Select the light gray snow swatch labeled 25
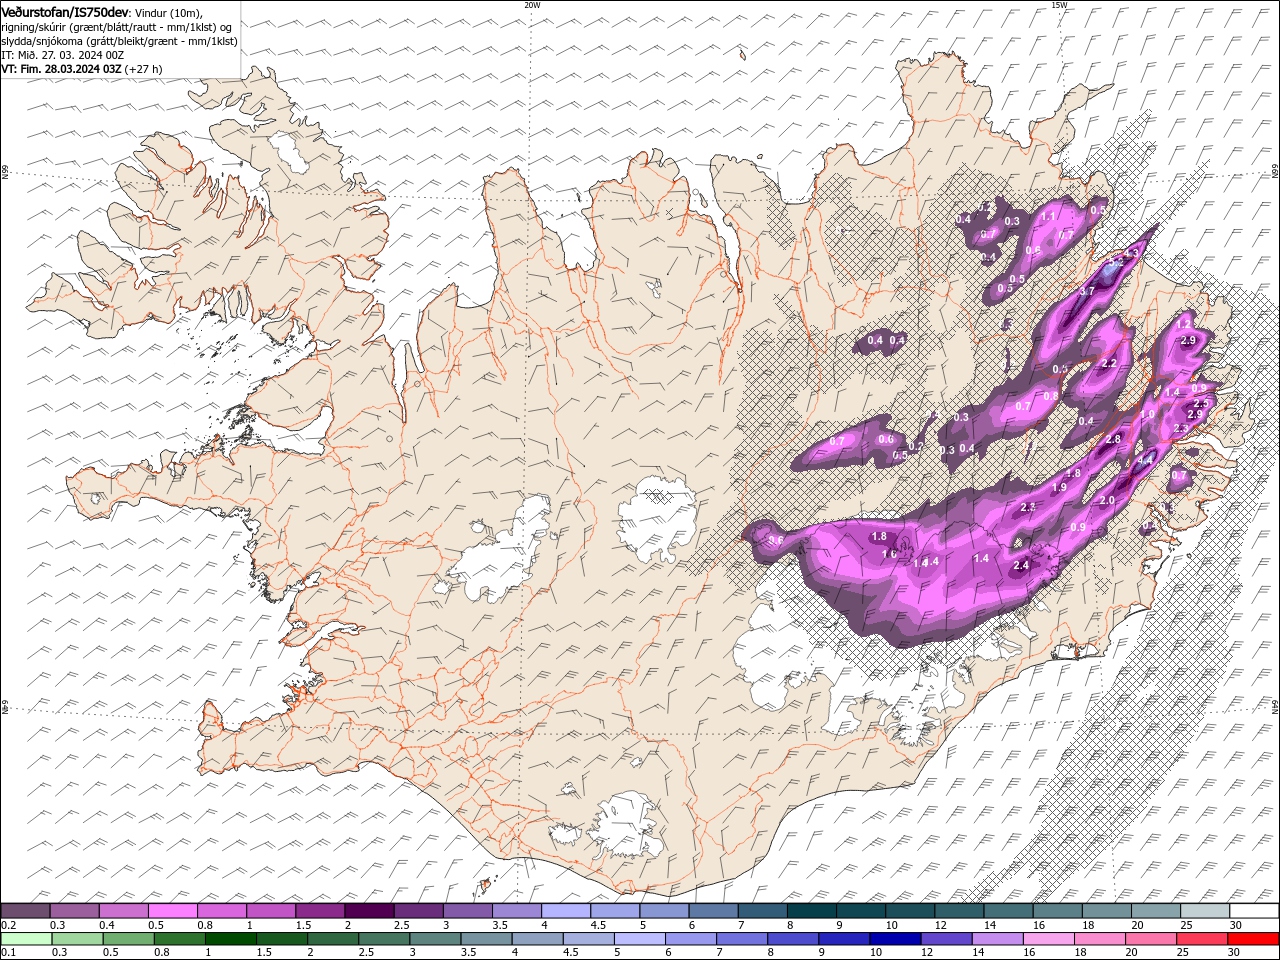Screen dimensions: 1280x960 pos(1204,911)
